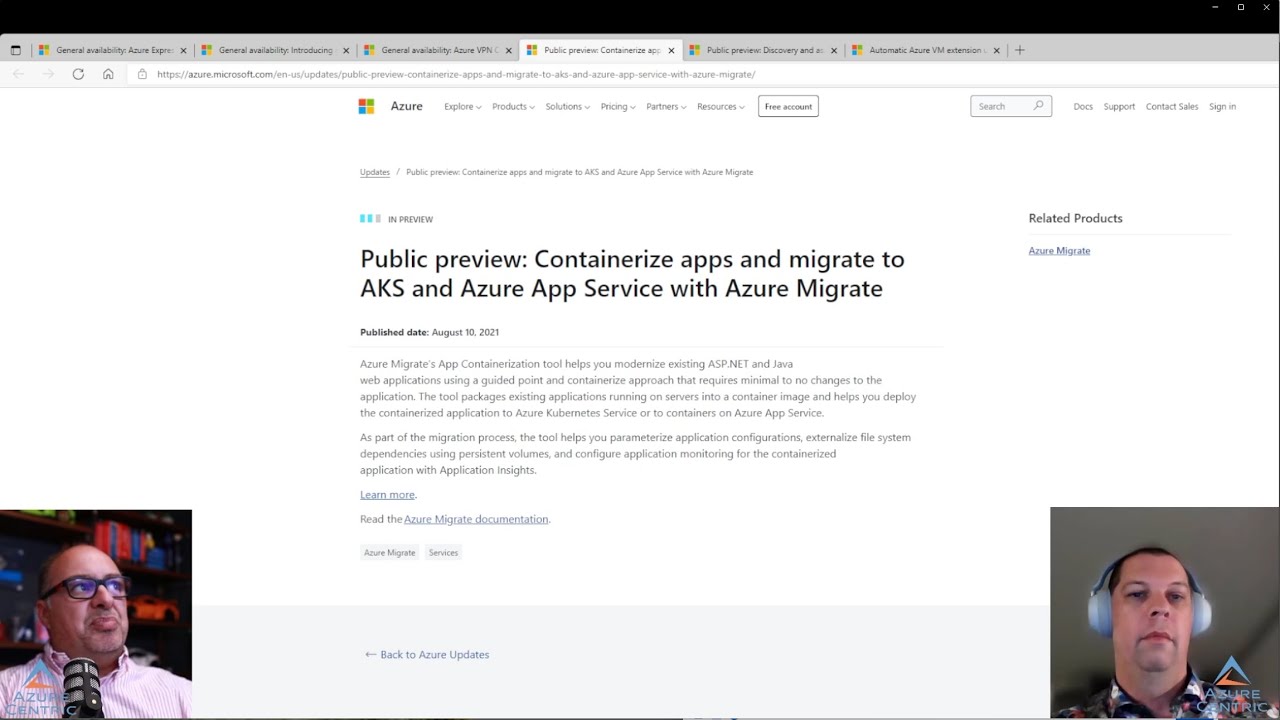This screenshot has width=1280, height=720.
Task: Click the site lock icon in address bar
Action: (x=142, y=74)
